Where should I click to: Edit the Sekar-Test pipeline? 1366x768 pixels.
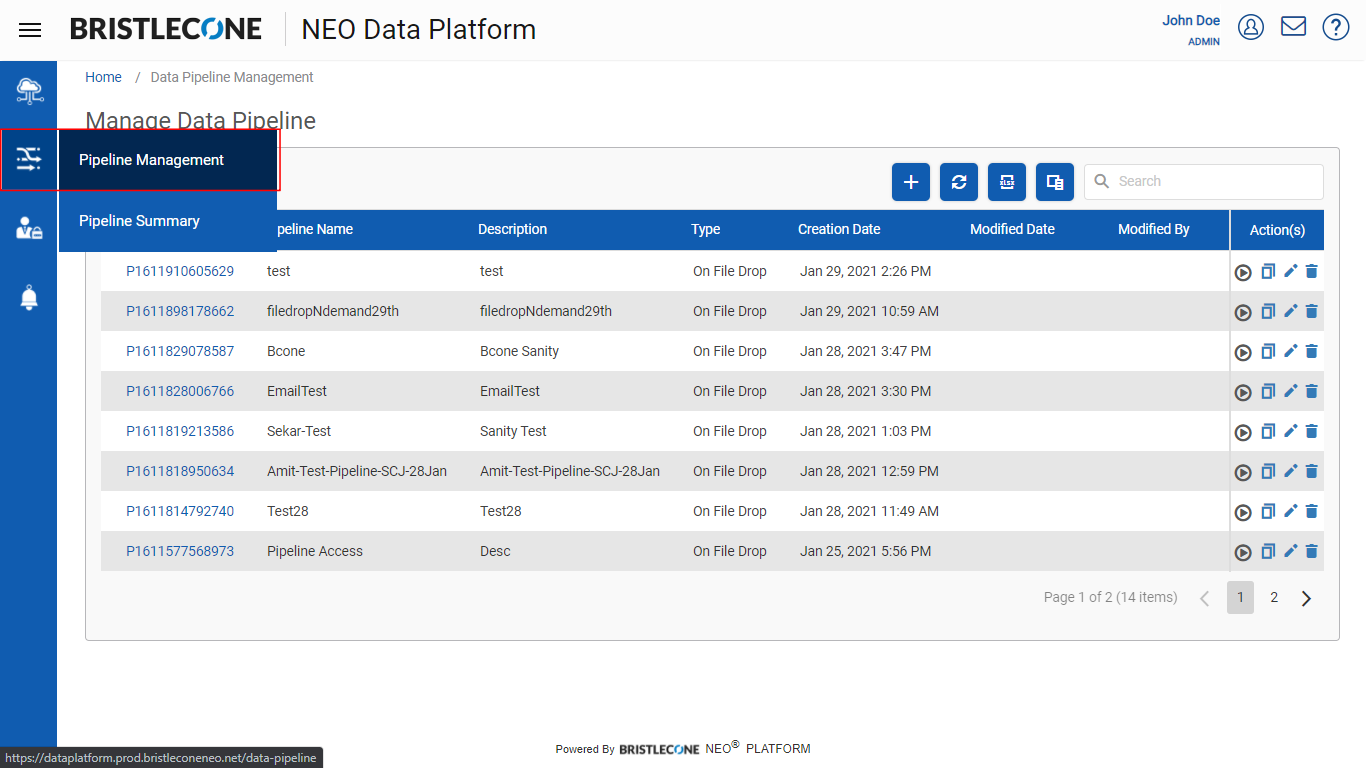point(1290,431)
